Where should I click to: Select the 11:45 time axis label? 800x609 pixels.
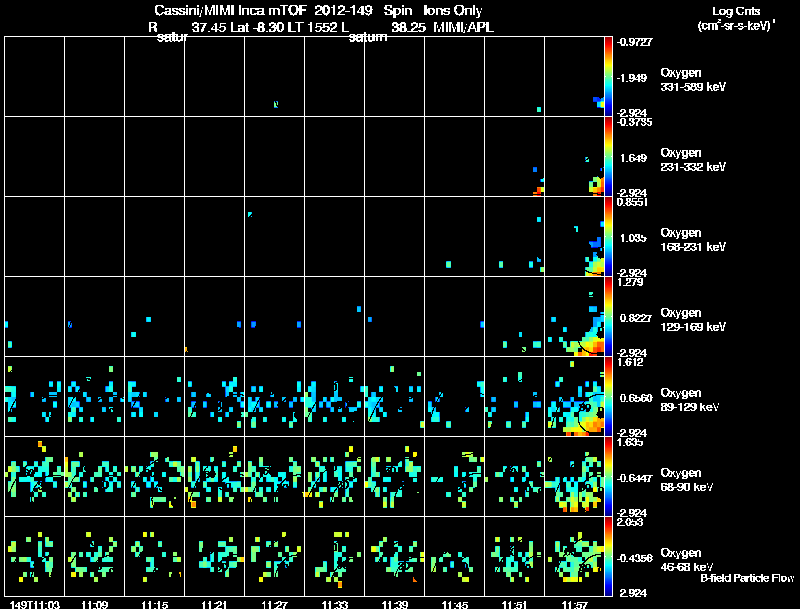[455, 604]
